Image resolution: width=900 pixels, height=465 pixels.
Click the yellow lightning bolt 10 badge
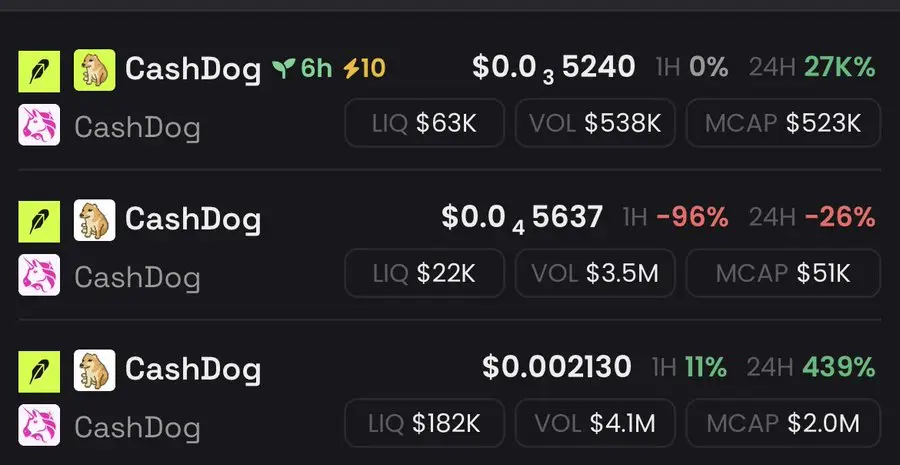[x=364, y=69]
